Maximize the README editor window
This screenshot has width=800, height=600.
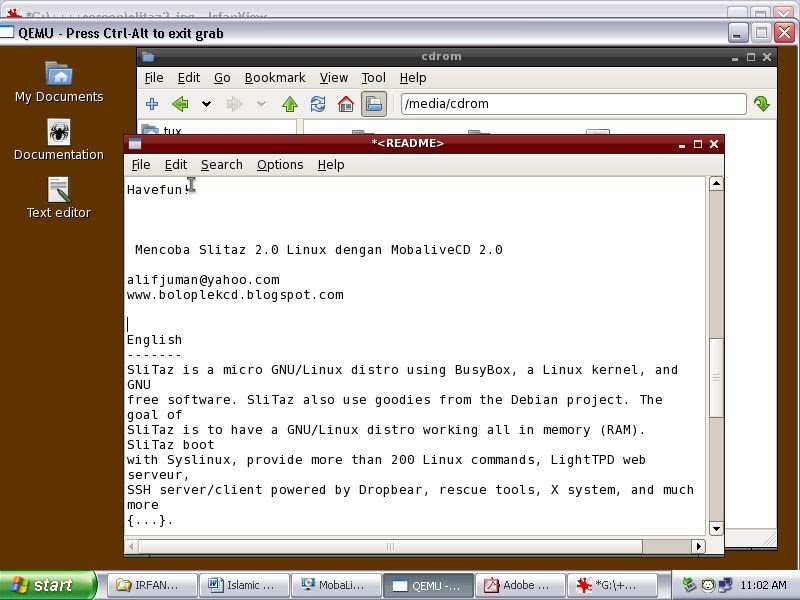pyautogui.click(x=697, y=144)
